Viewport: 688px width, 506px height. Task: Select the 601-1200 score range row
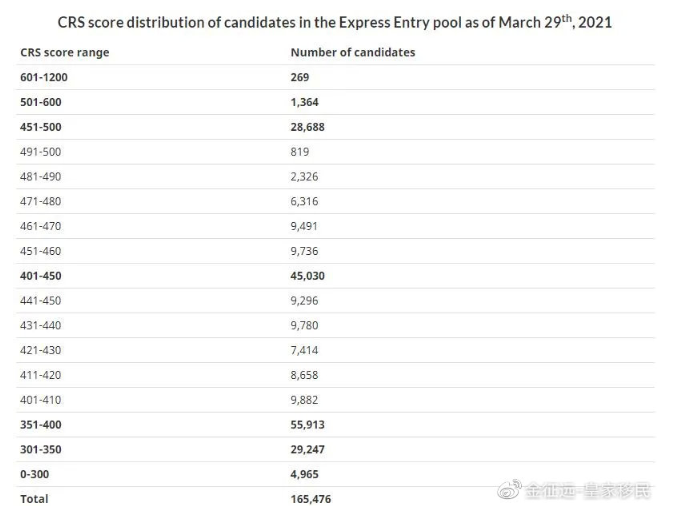click(x=335, y=77)
